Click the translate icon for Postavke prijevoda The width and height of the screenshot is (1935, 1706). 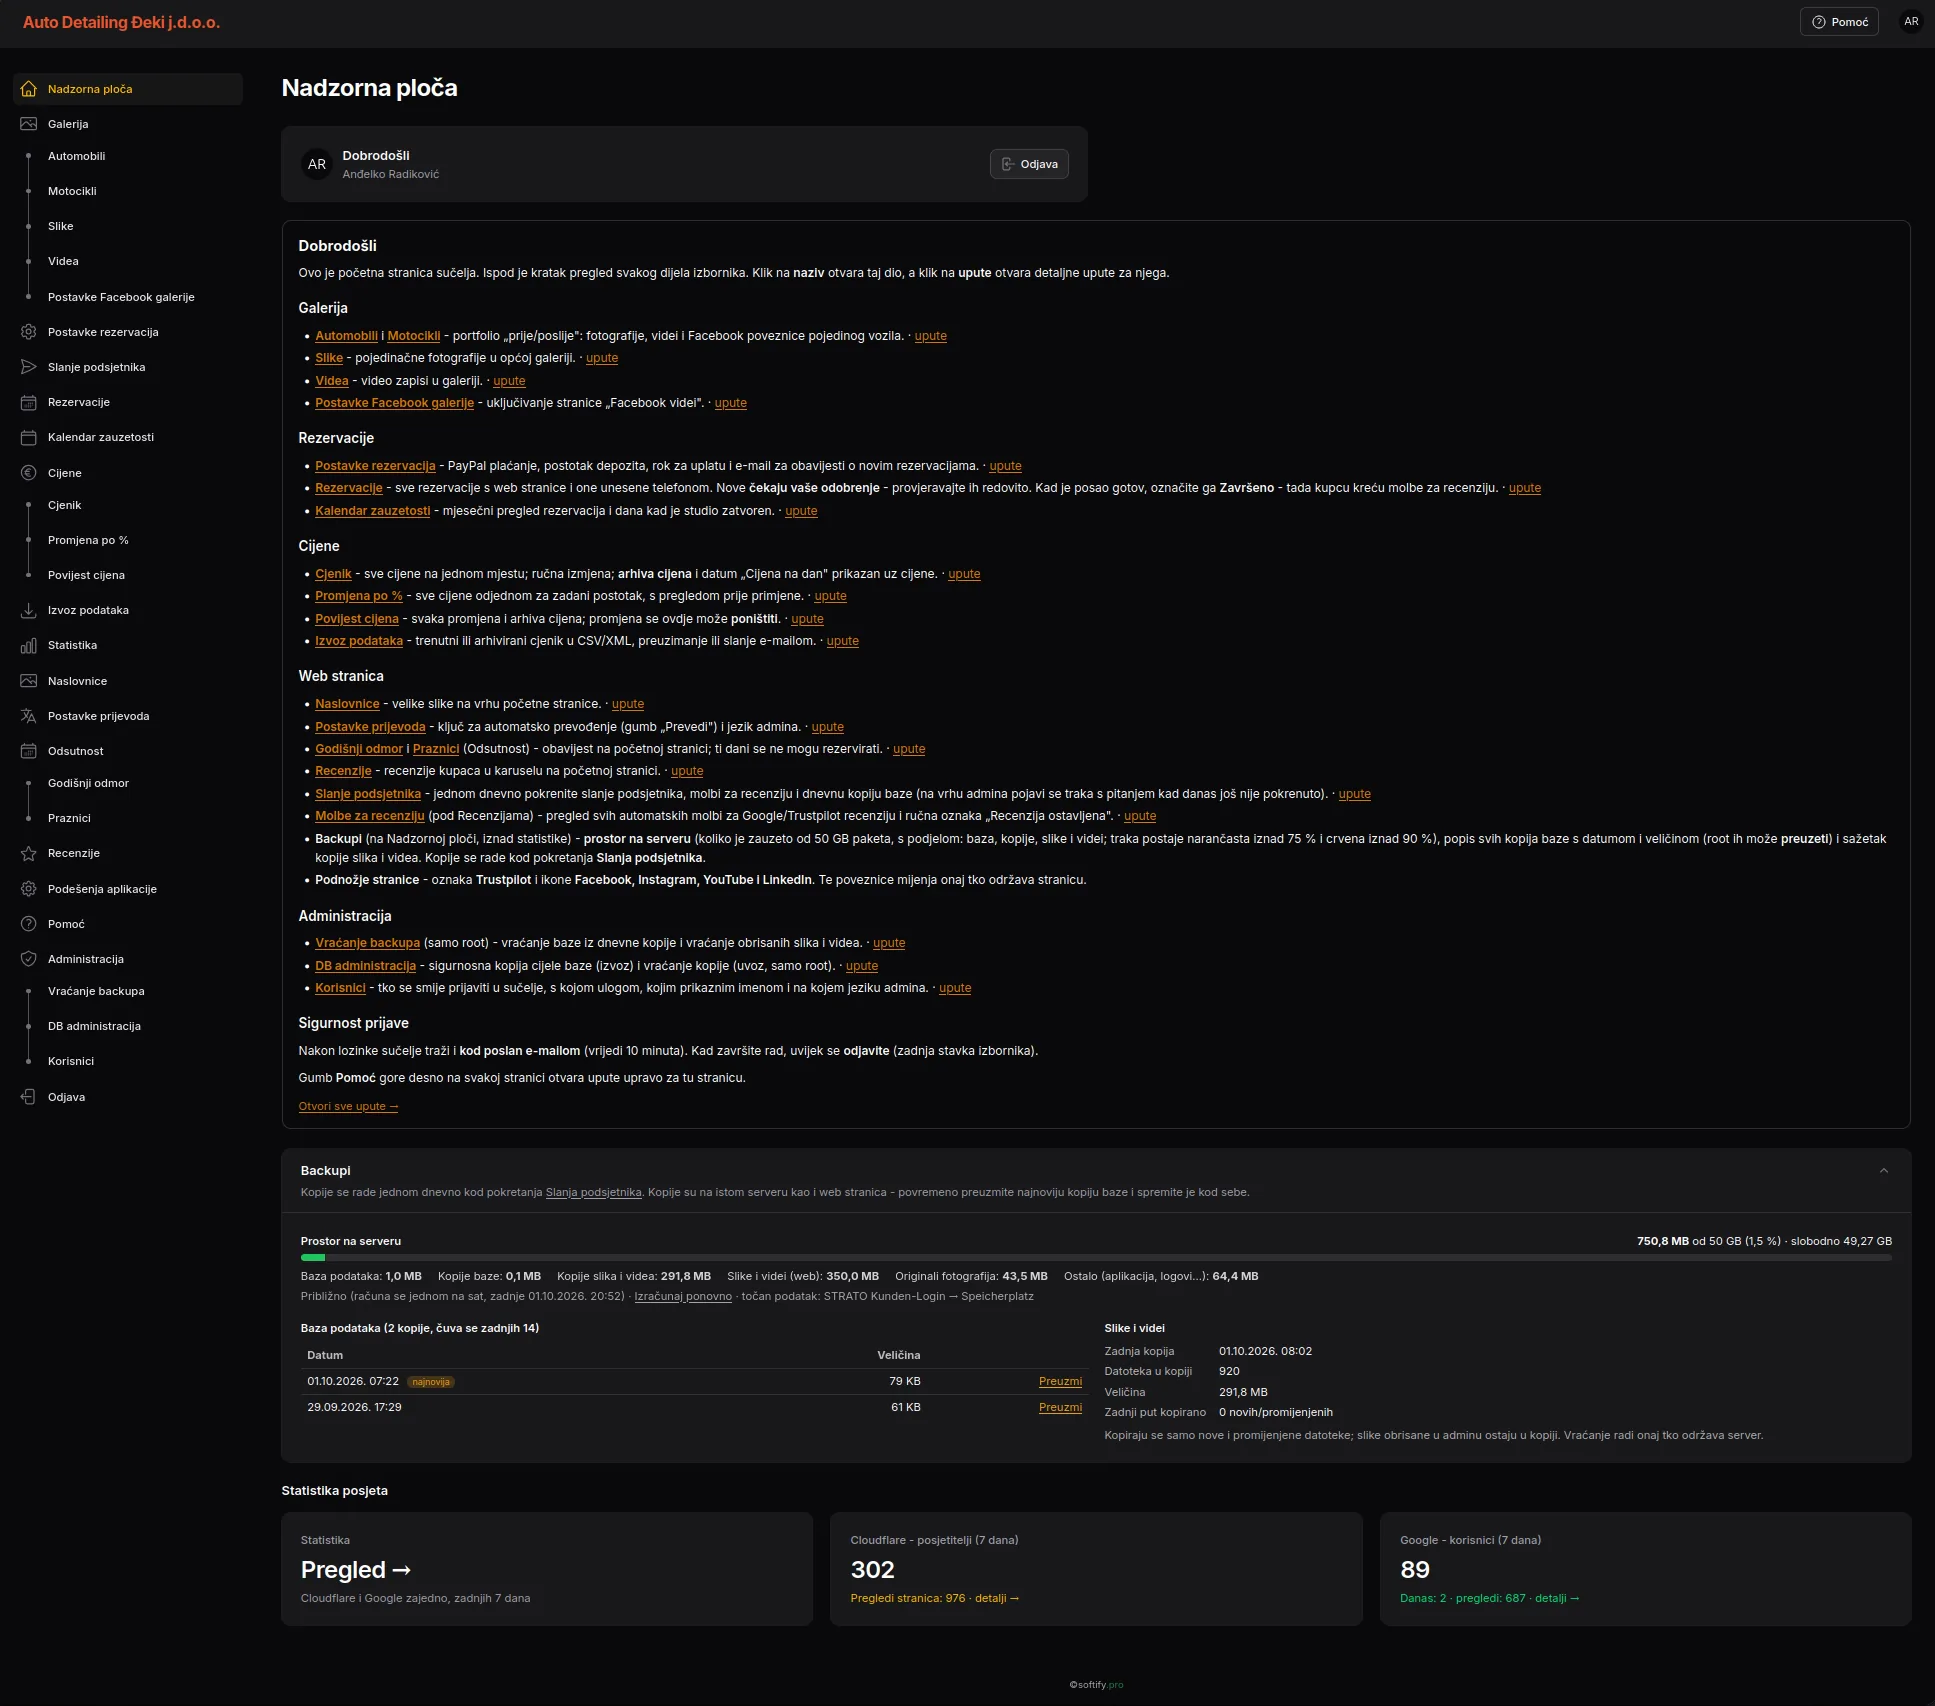(29, 716)
